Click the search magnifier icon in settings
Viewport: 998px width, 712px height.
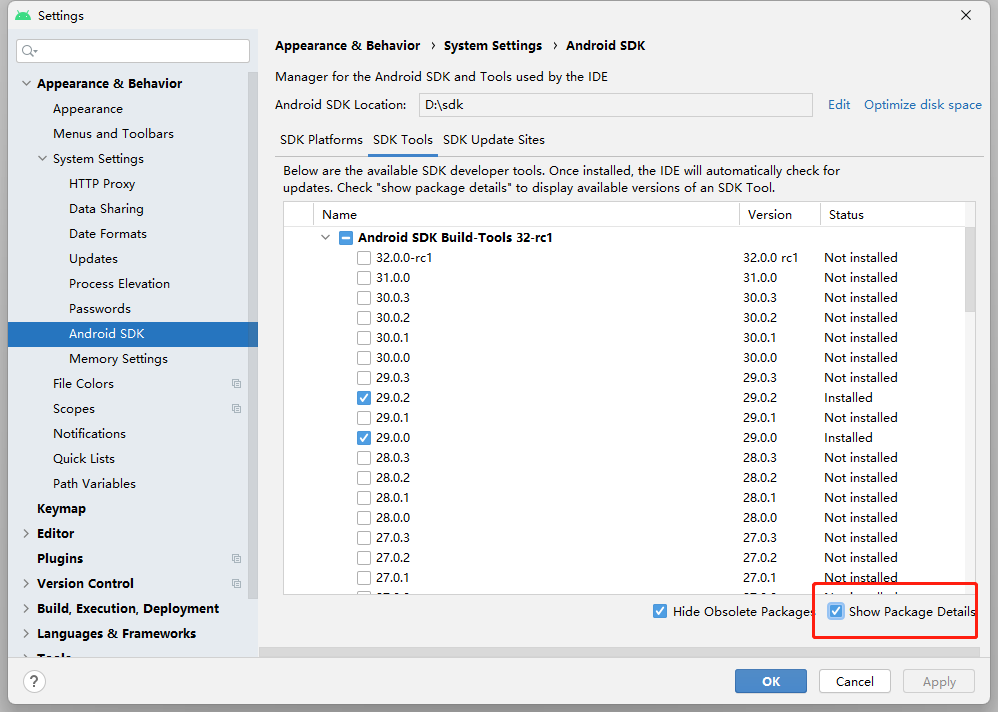(x=29, y=51)
